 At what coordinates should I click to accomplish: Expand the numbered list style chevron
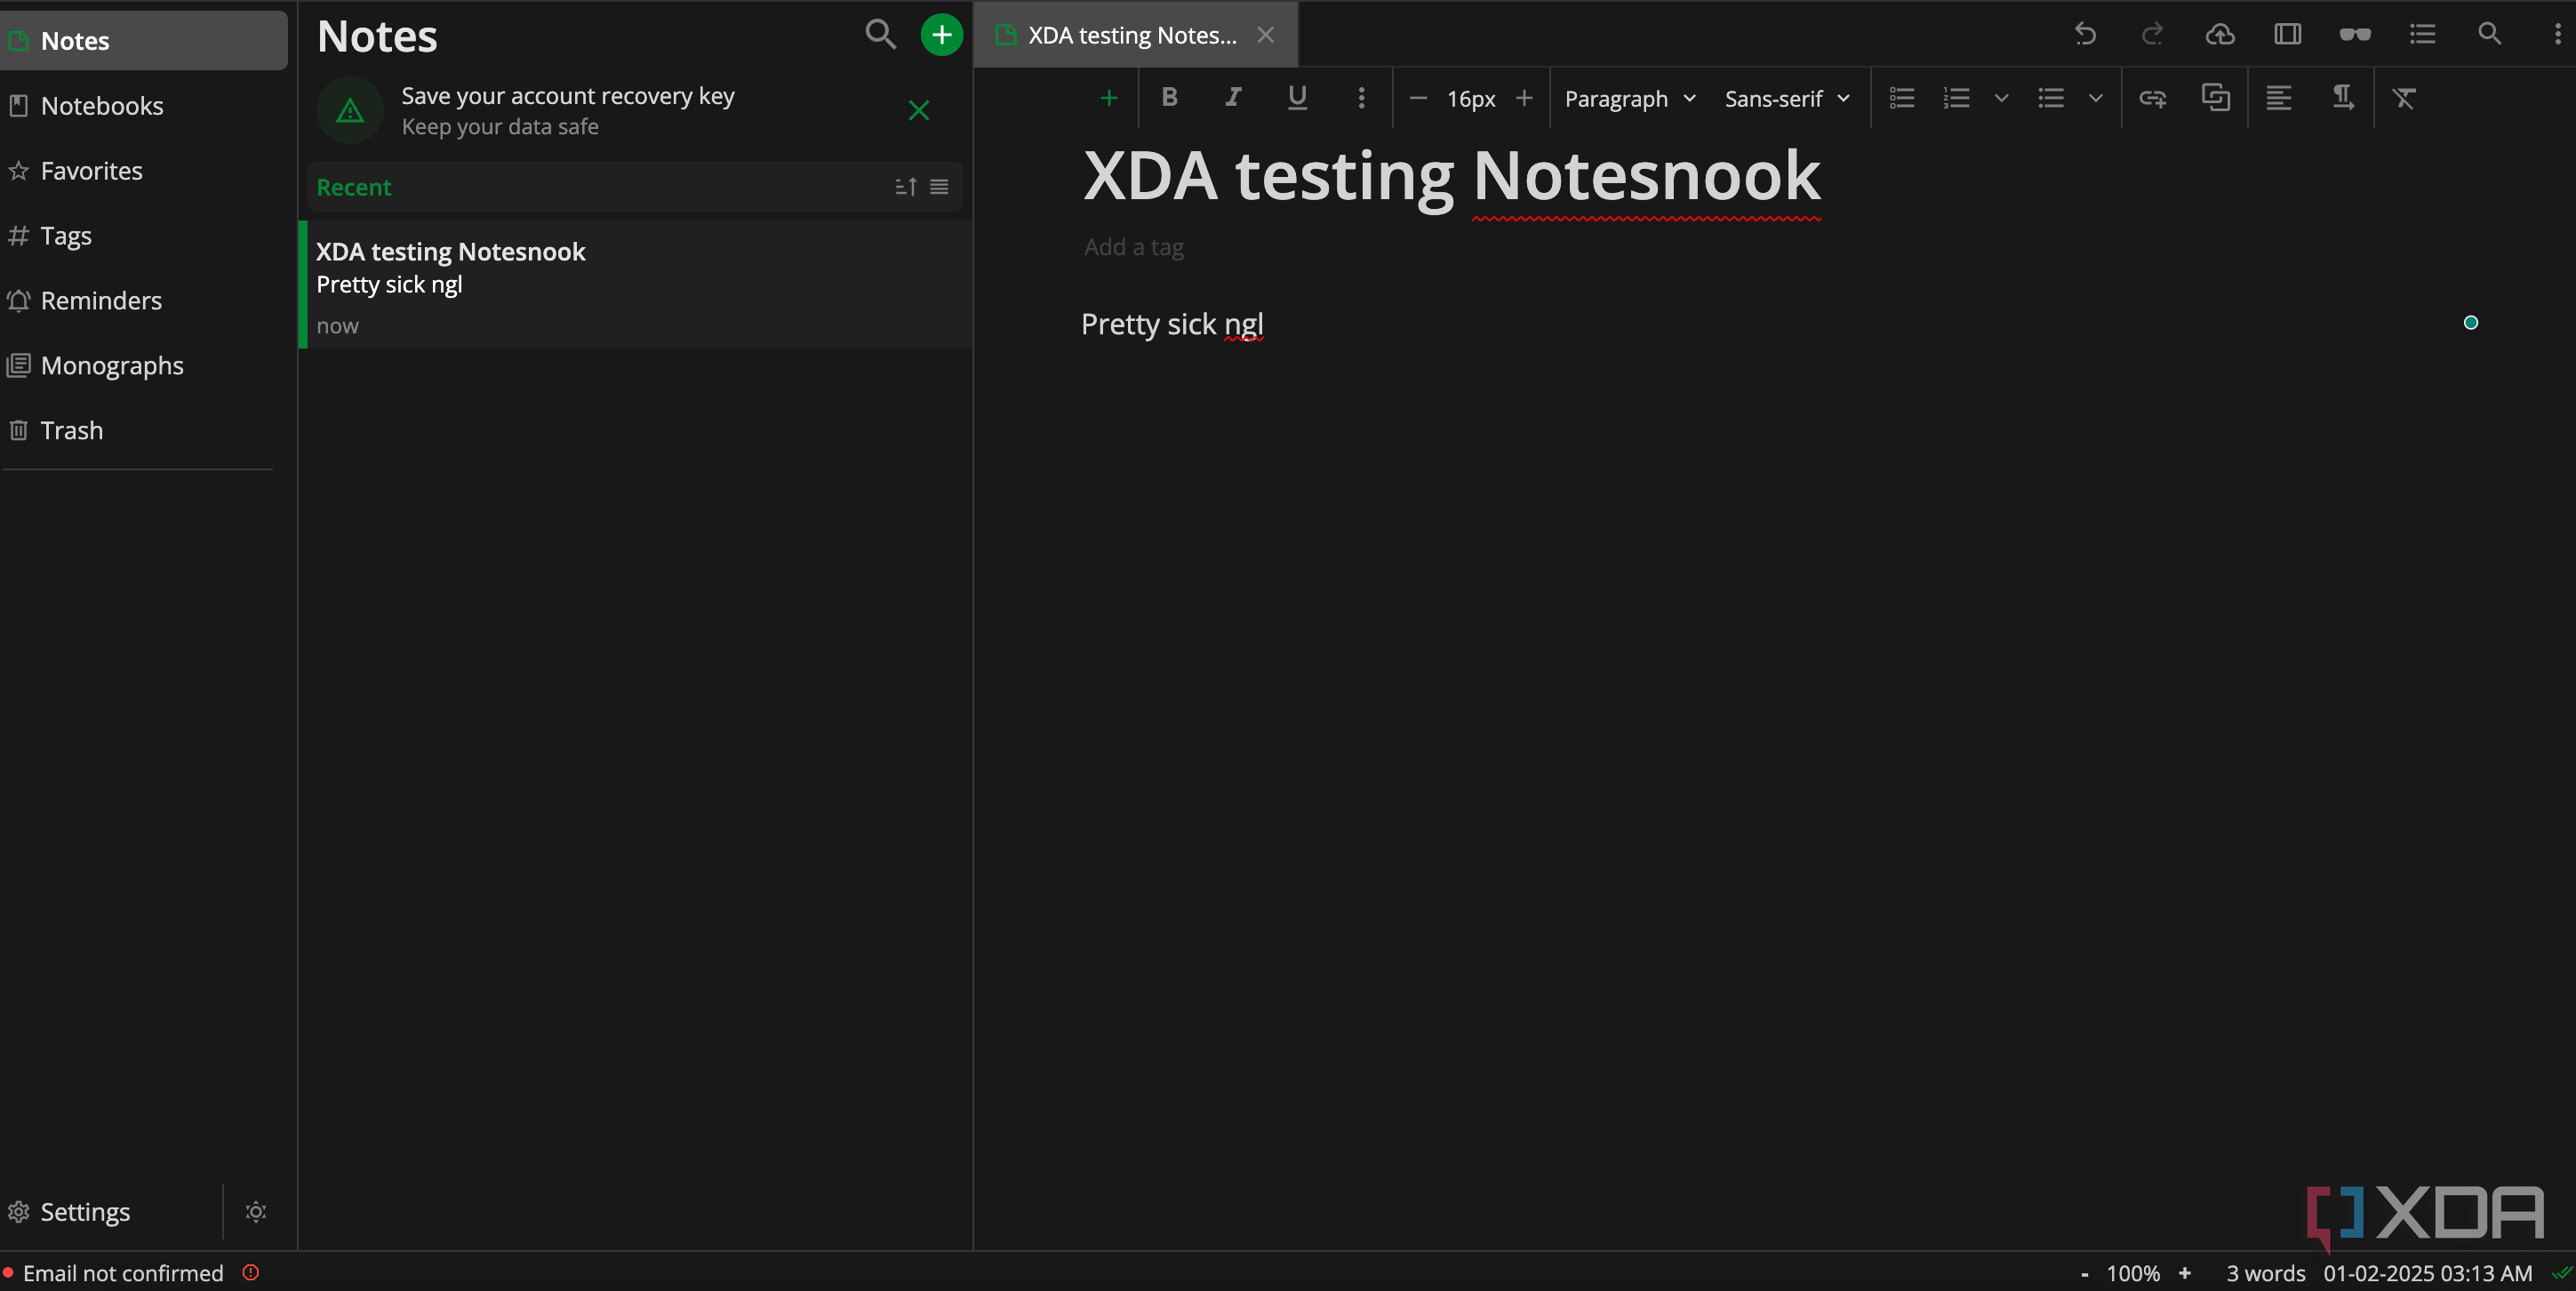pos(2001,98)
